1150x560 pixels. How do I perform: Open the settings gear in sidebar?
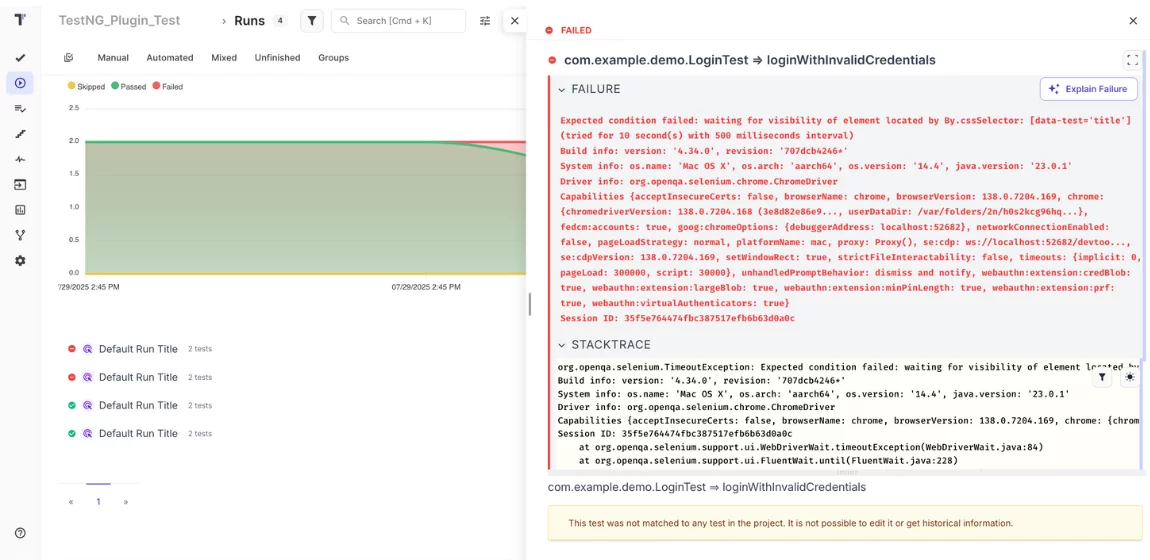pos(20,261)
